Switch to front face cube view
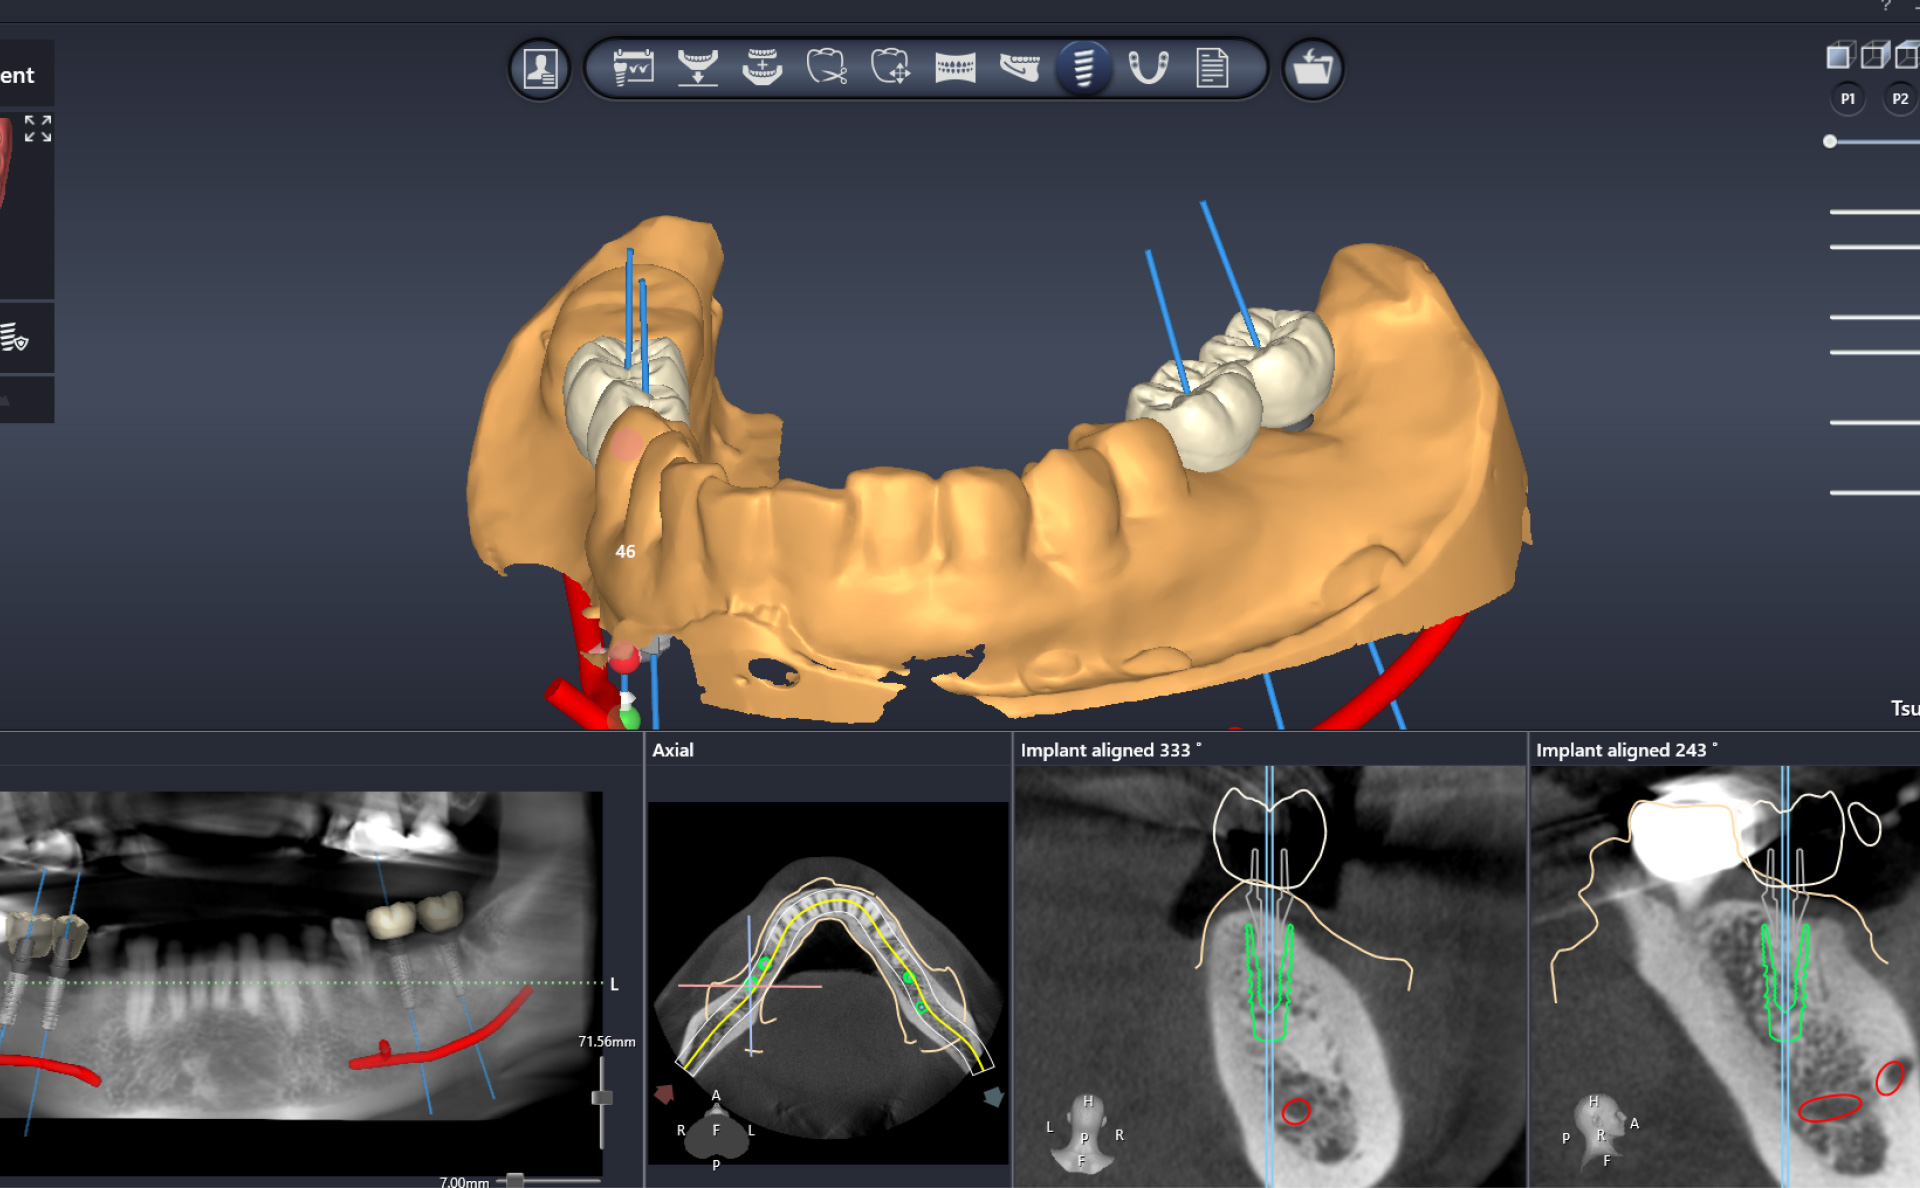Viewport: 1920px width, 1188px height. 1840,56
